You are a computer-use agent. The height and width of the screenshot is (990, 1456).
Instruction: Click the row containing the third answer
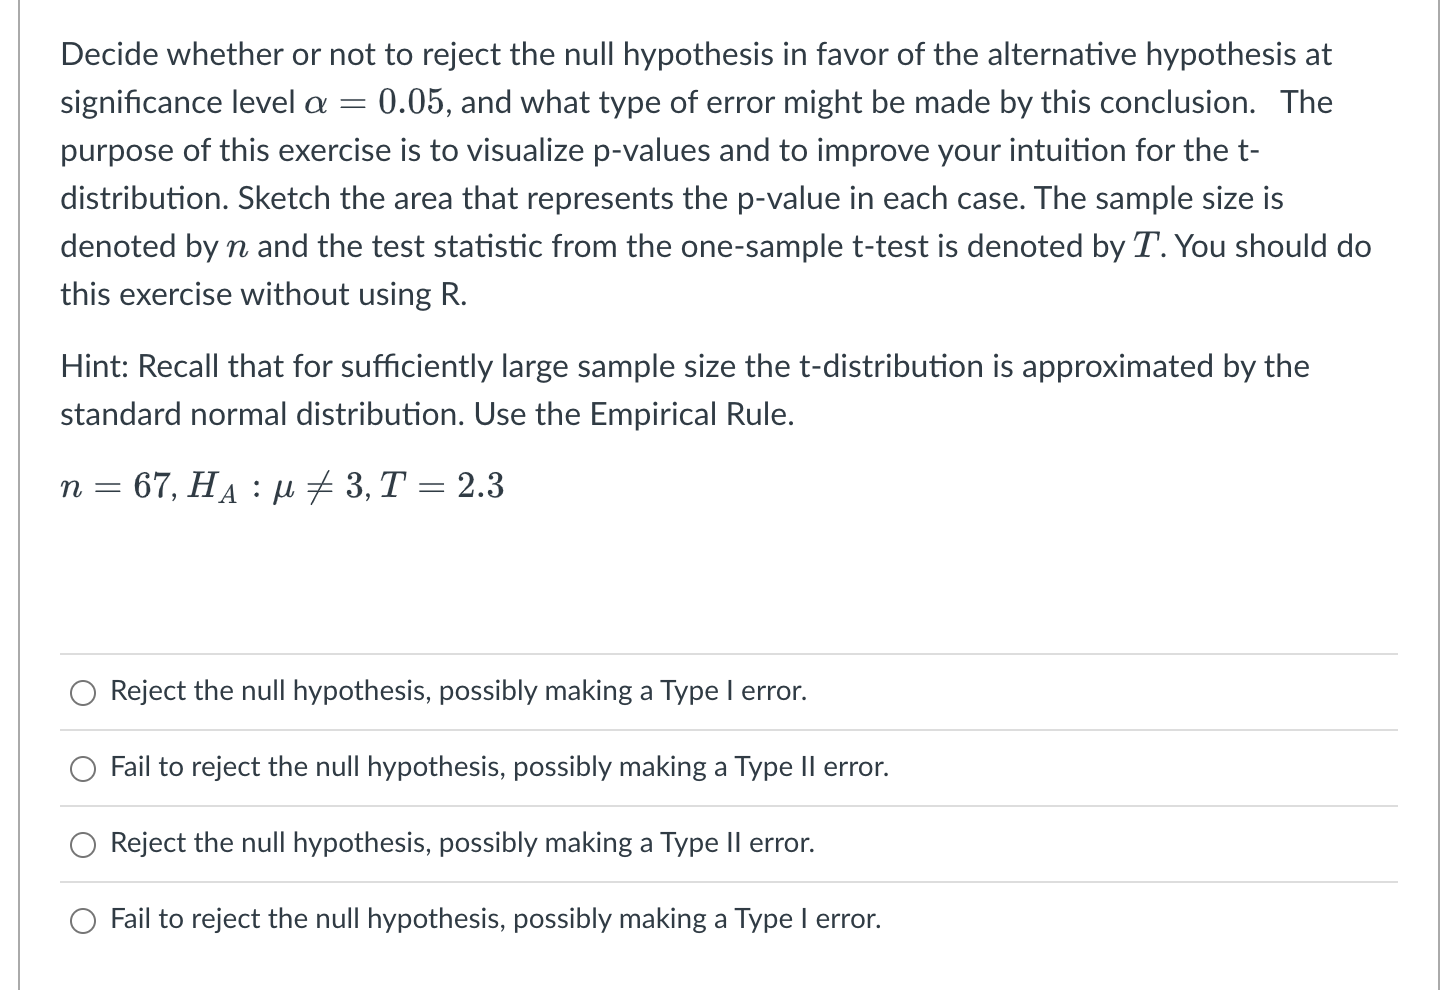coord(728,844)
